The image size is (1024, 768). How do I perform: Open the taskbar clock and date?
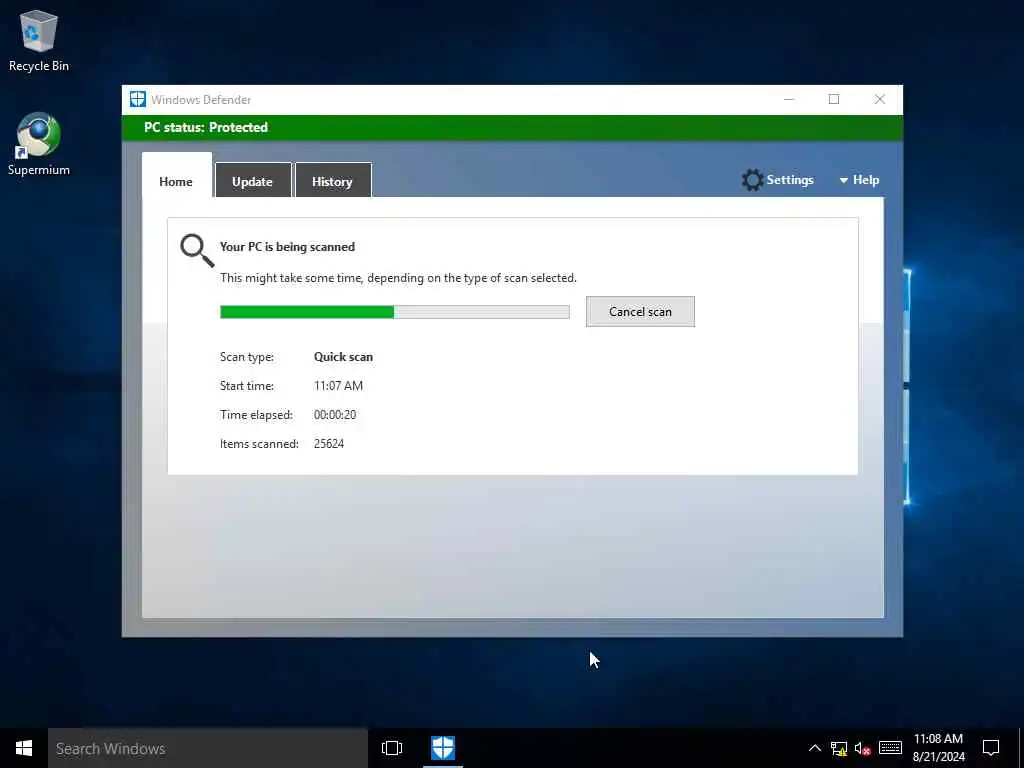pyautogui.click(x=938, y=748)
